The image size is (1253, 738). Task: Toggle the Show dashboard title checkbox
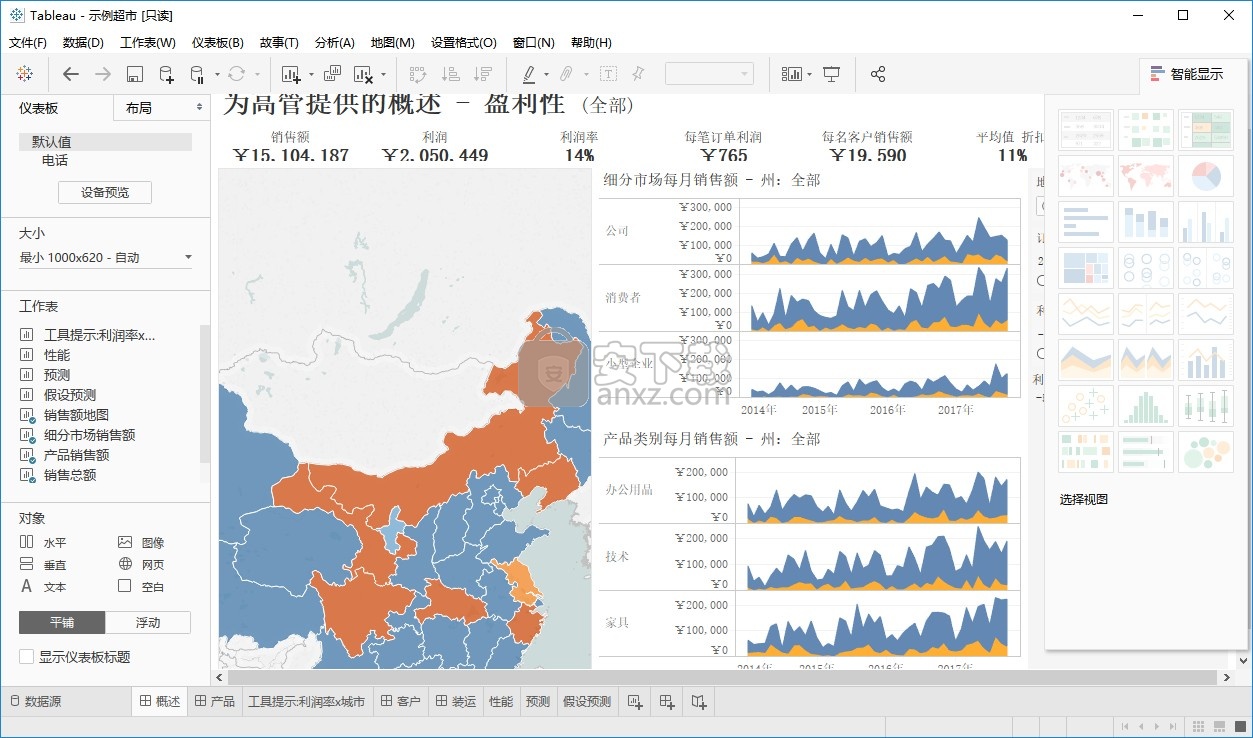point(27,656)
